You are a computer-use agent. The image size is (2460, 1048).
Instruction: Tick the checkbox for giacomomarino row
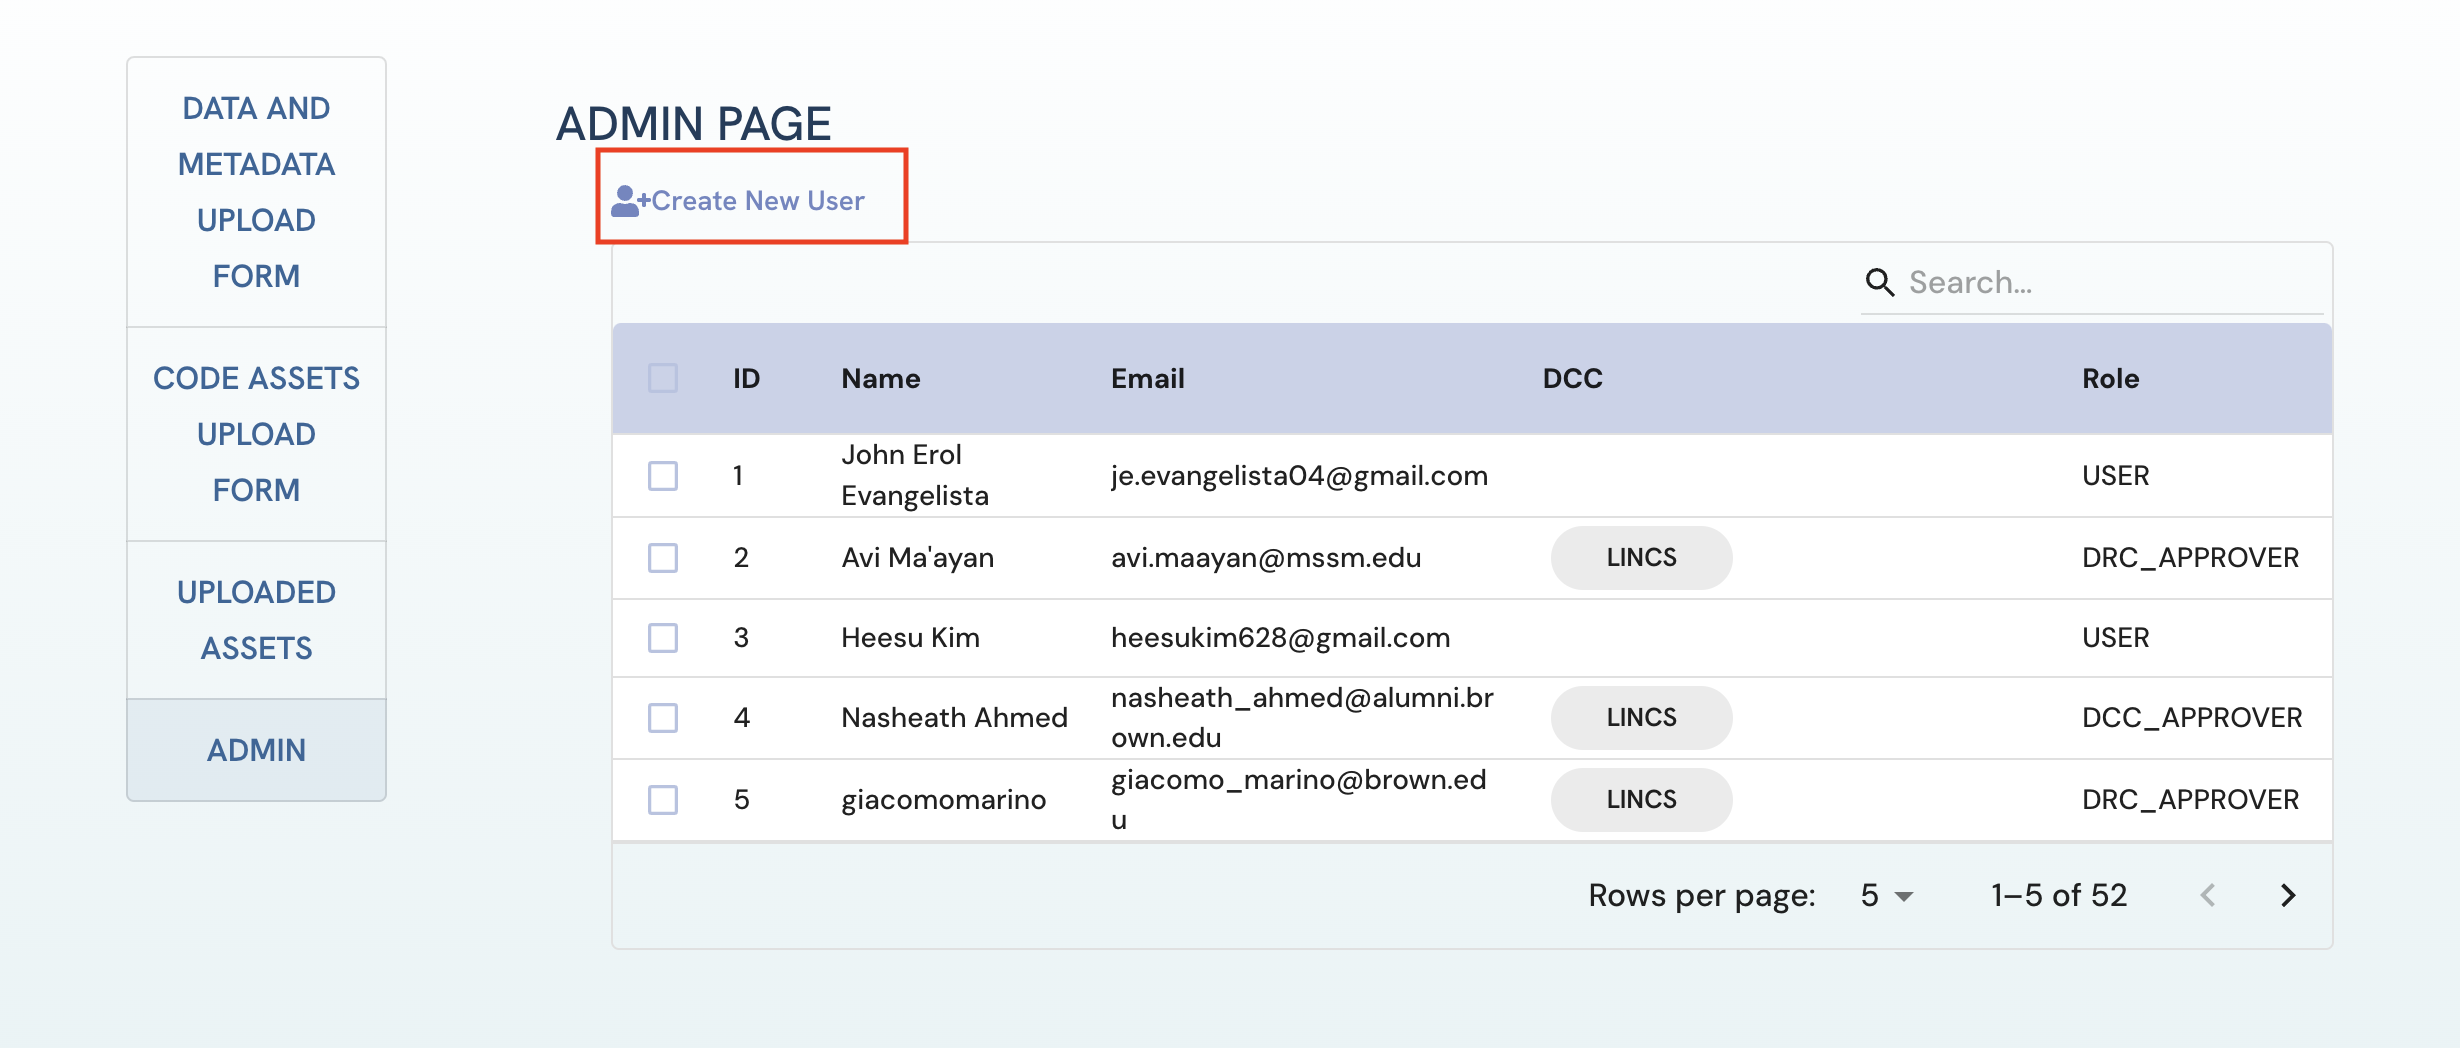point(663,800)
